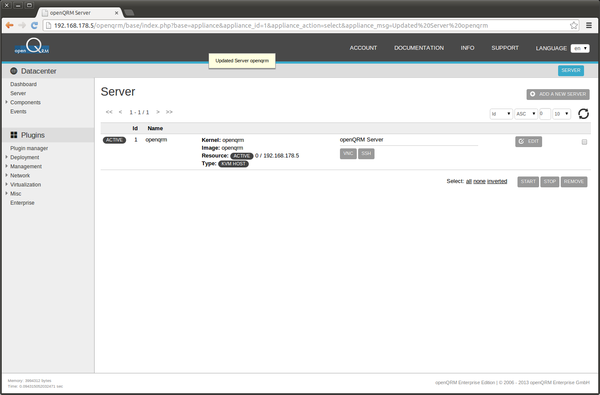Go to Dashboard in sidebar
Image resolution: width=600 pixels, height=395 pixels.
[x=23, y=84]
